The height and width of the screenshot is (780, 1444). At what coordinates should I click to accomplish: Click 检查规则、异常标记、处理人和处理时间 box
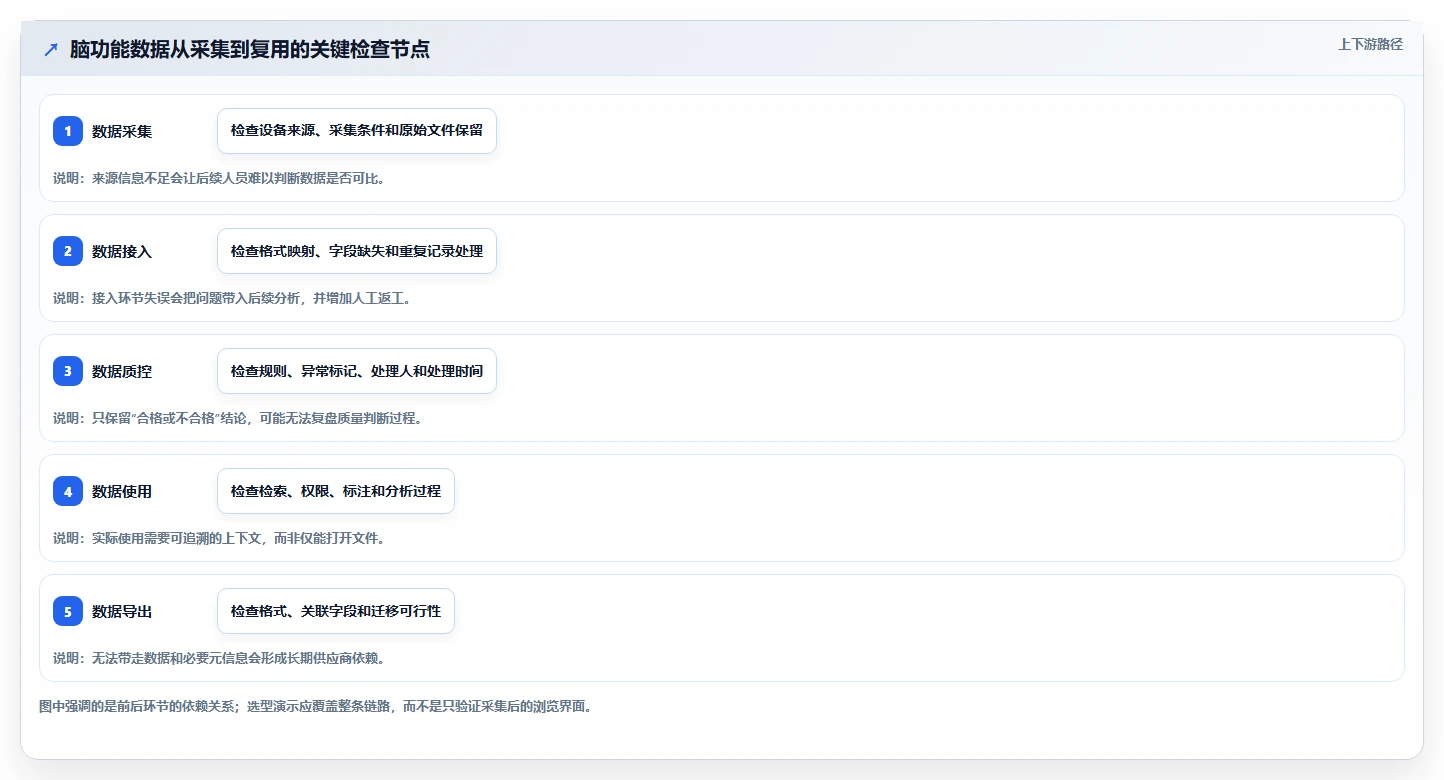[357, 371]
